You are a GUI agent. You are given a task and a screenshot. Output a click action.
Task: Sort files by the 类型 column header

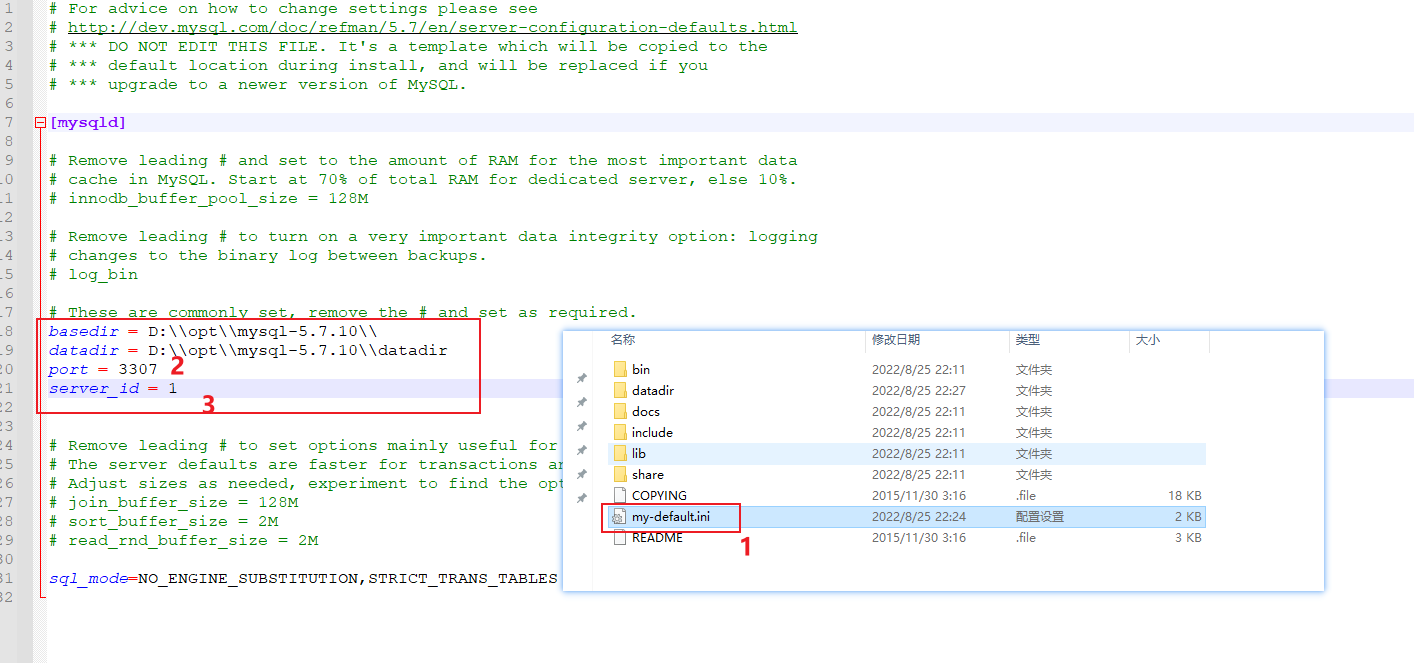coord(1028,340)
